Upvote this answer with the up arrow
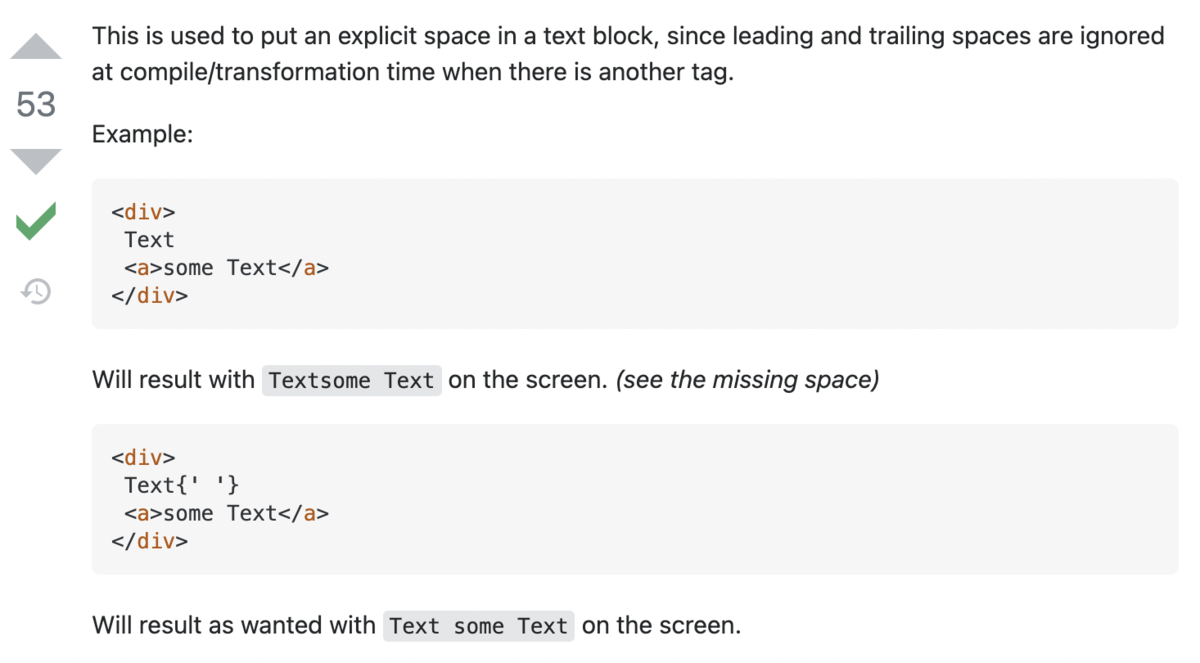Image resolution: width=1200 pixels, height=663 pixels. pos(36,46)
